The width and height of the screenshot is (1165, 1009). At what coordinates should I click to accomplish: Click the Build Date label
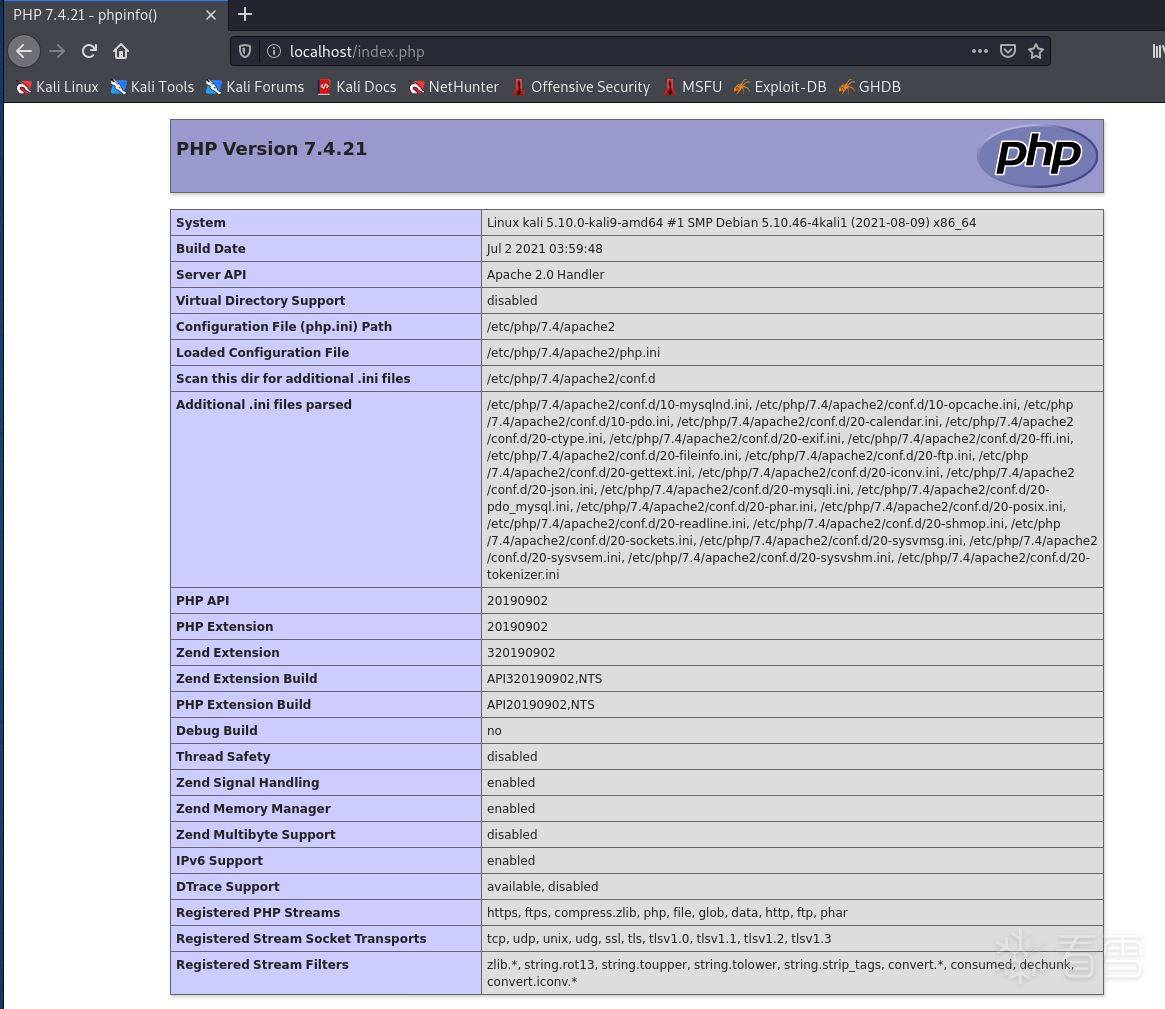click(x=210, y=248)
